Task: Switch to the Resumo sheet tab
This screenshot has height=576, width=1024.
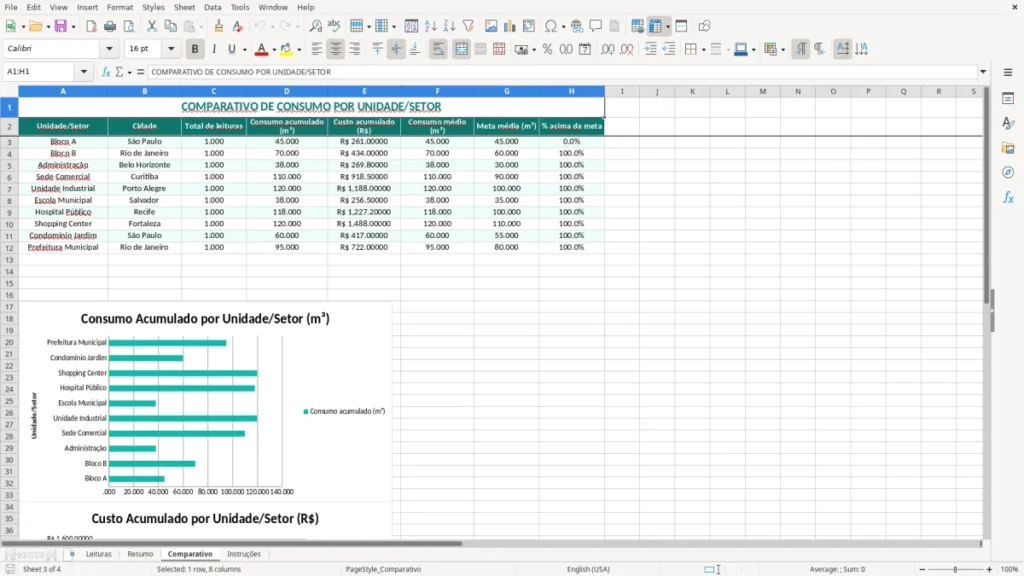Action: click(140, 554)
